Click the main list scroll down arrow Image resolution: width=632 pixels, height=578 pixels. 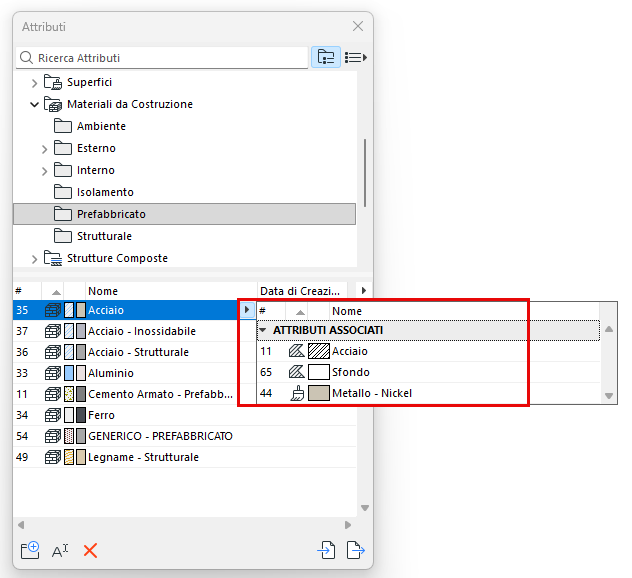[365, 508]
